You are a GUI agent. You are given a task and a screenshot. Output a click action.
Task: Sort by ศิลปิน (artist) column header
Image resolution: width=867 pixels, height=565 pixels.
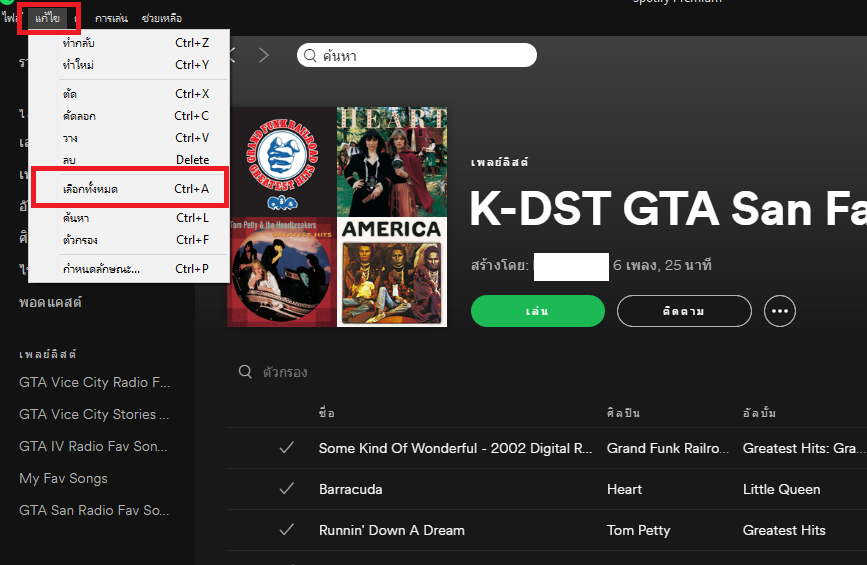pyautogui.click(x=623, y=413)
